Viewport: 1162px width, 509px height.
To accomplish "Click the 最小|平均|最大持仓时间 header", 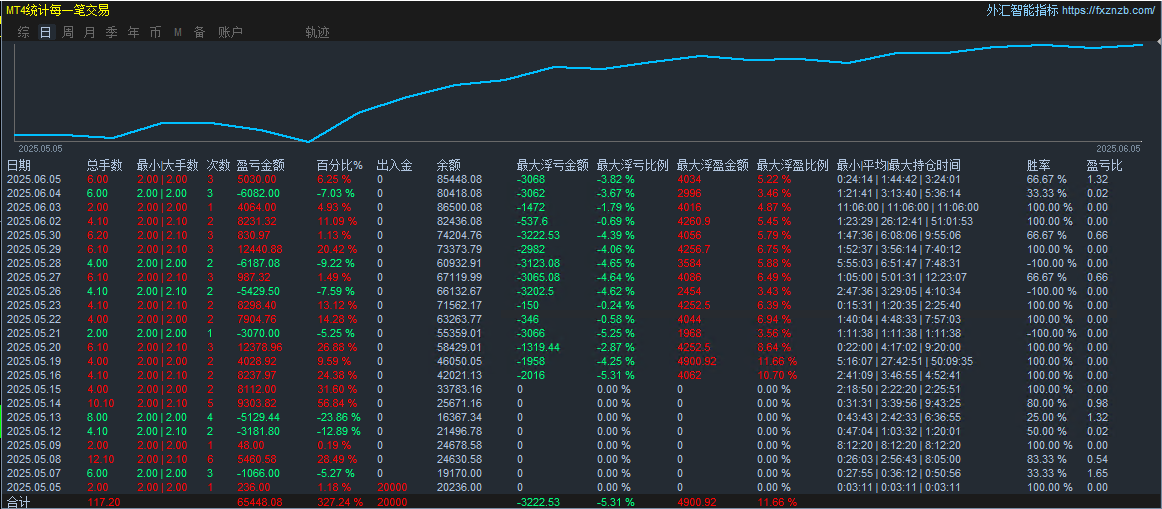I will point(898,165).
